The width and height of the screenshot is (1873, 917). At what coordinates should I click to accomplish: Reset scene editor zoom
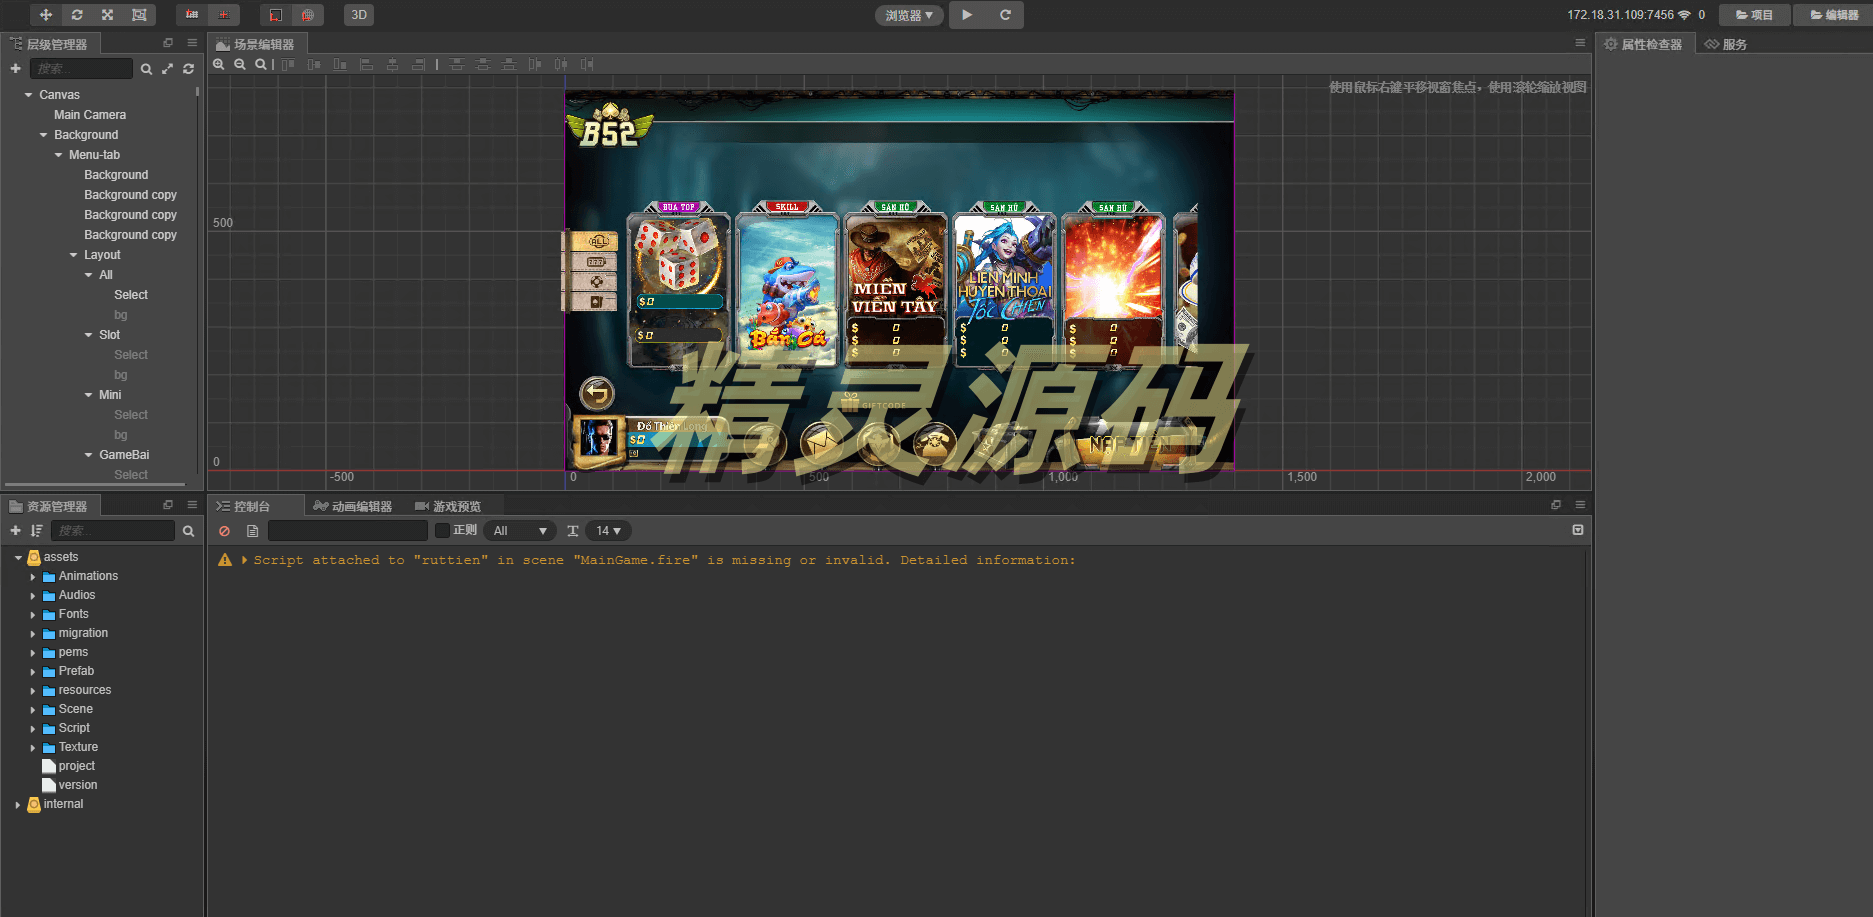(x=261, y=64)
